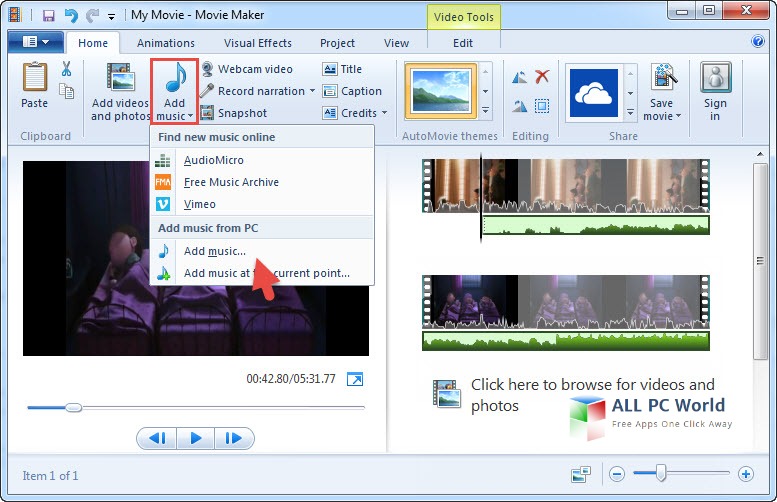Screen dimensions: 777x502
Task: Rotate the clip left
Action: tap(519, 77)
